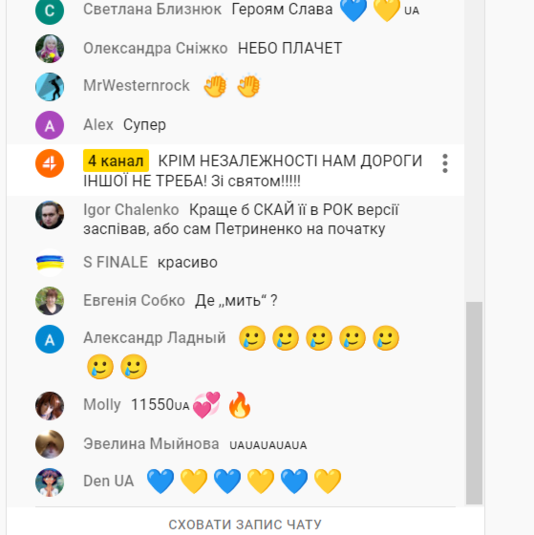The image size is (534, 535).
Task: Click Евгенія Собко's profile picture
Action: pos(49,301)
